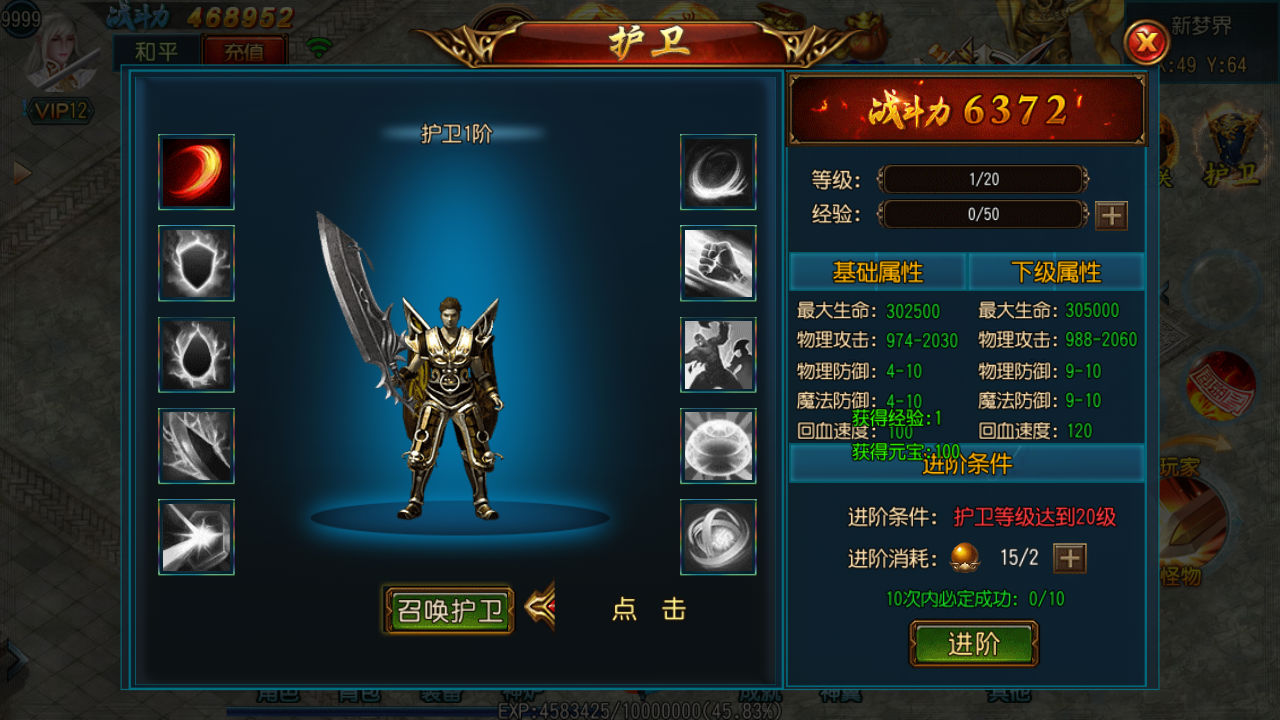1280x720 pixels.
Task: Toggle the 和平 peace mode button
Action: [x=156, y=52]
